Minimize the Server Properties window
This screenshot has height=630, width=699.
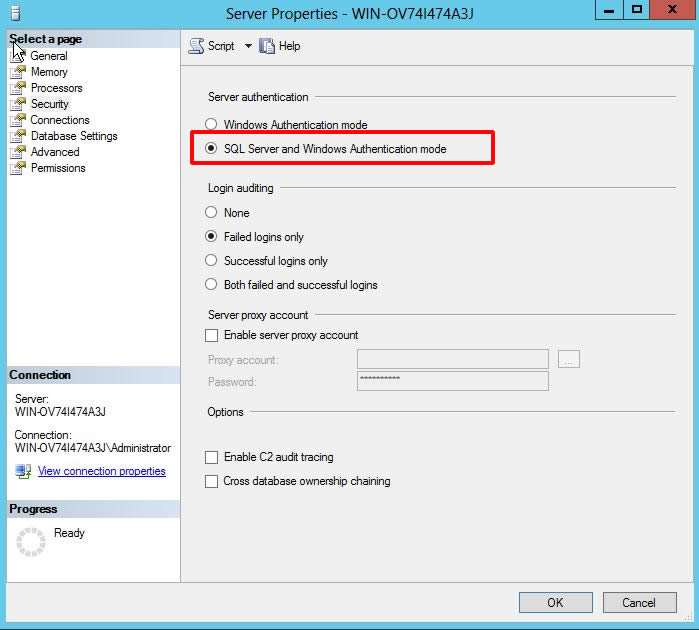pos(609,10)
